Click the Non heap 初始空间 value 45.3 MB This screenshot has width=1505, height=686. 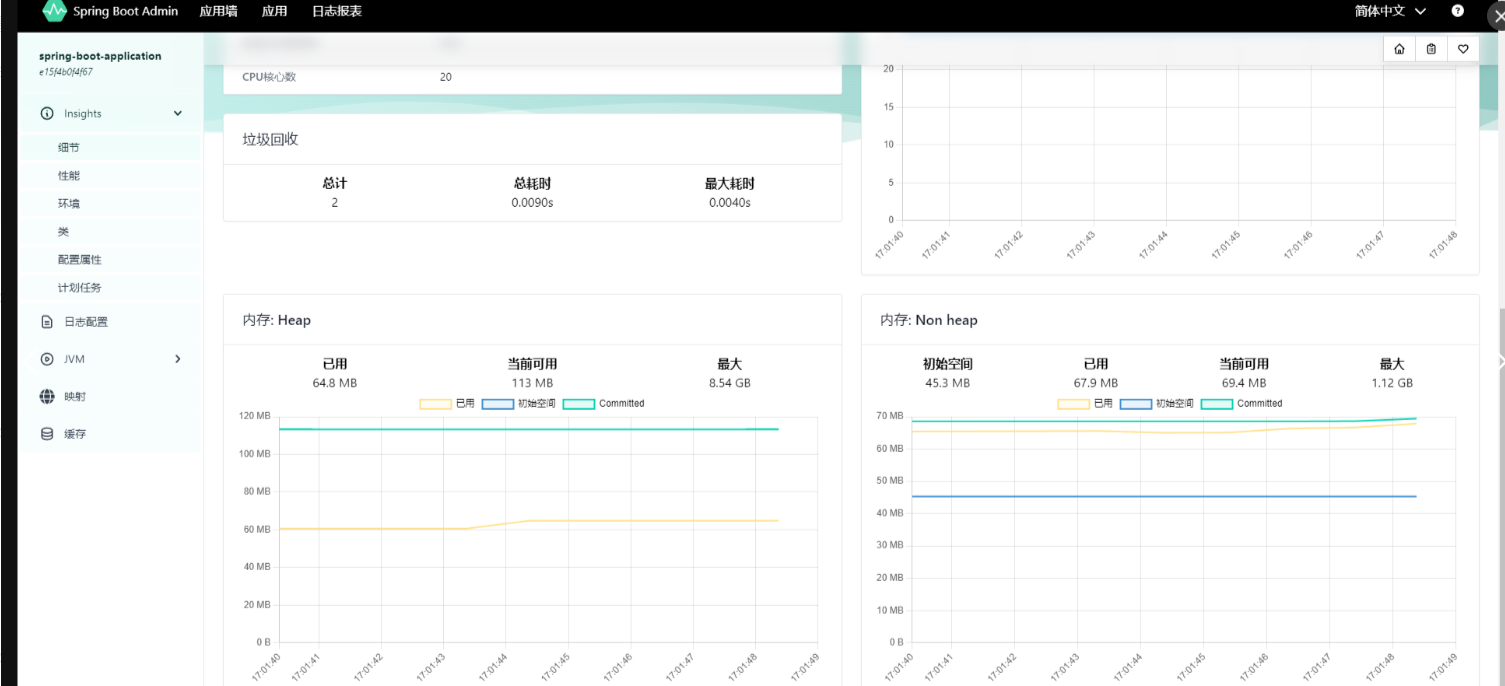point(948,383)
